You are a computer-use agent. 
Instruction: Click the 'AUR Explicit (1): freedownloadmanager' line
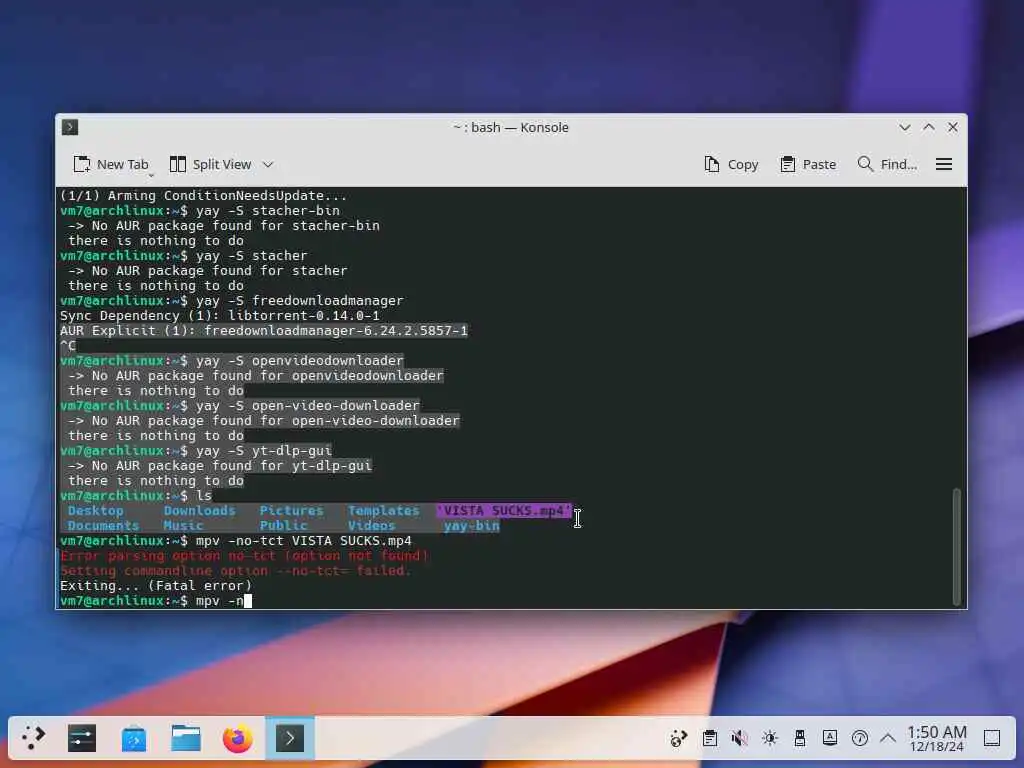pos(264,331)
